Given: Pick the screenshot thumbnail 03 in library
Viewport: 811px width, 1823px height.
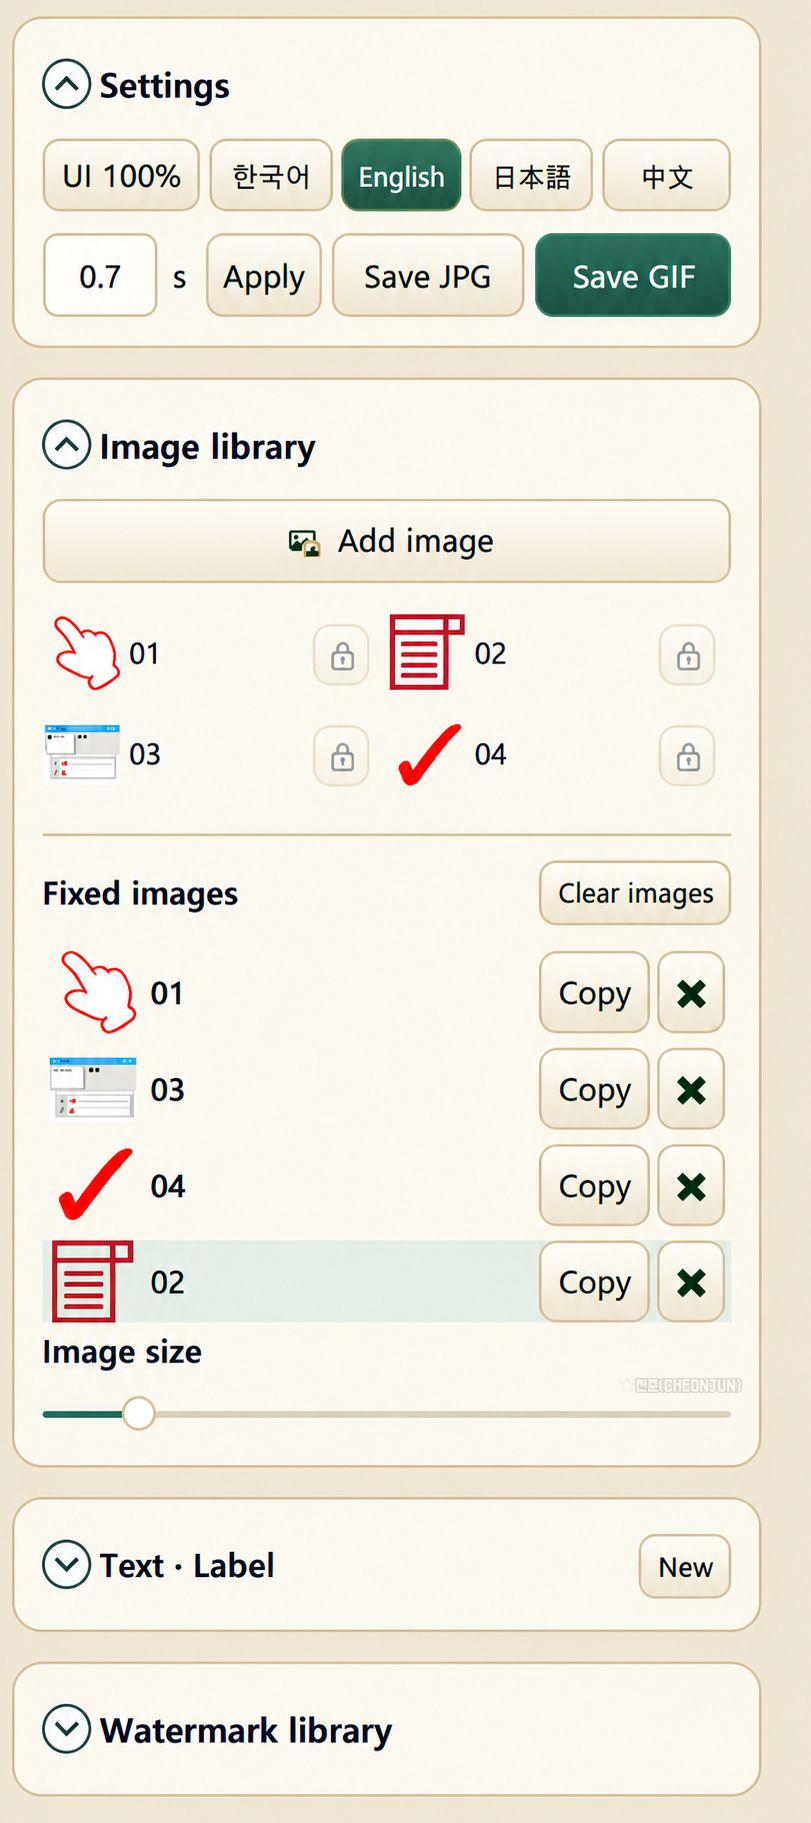Looking at the screenshot, I should click(x=82, y=753).
